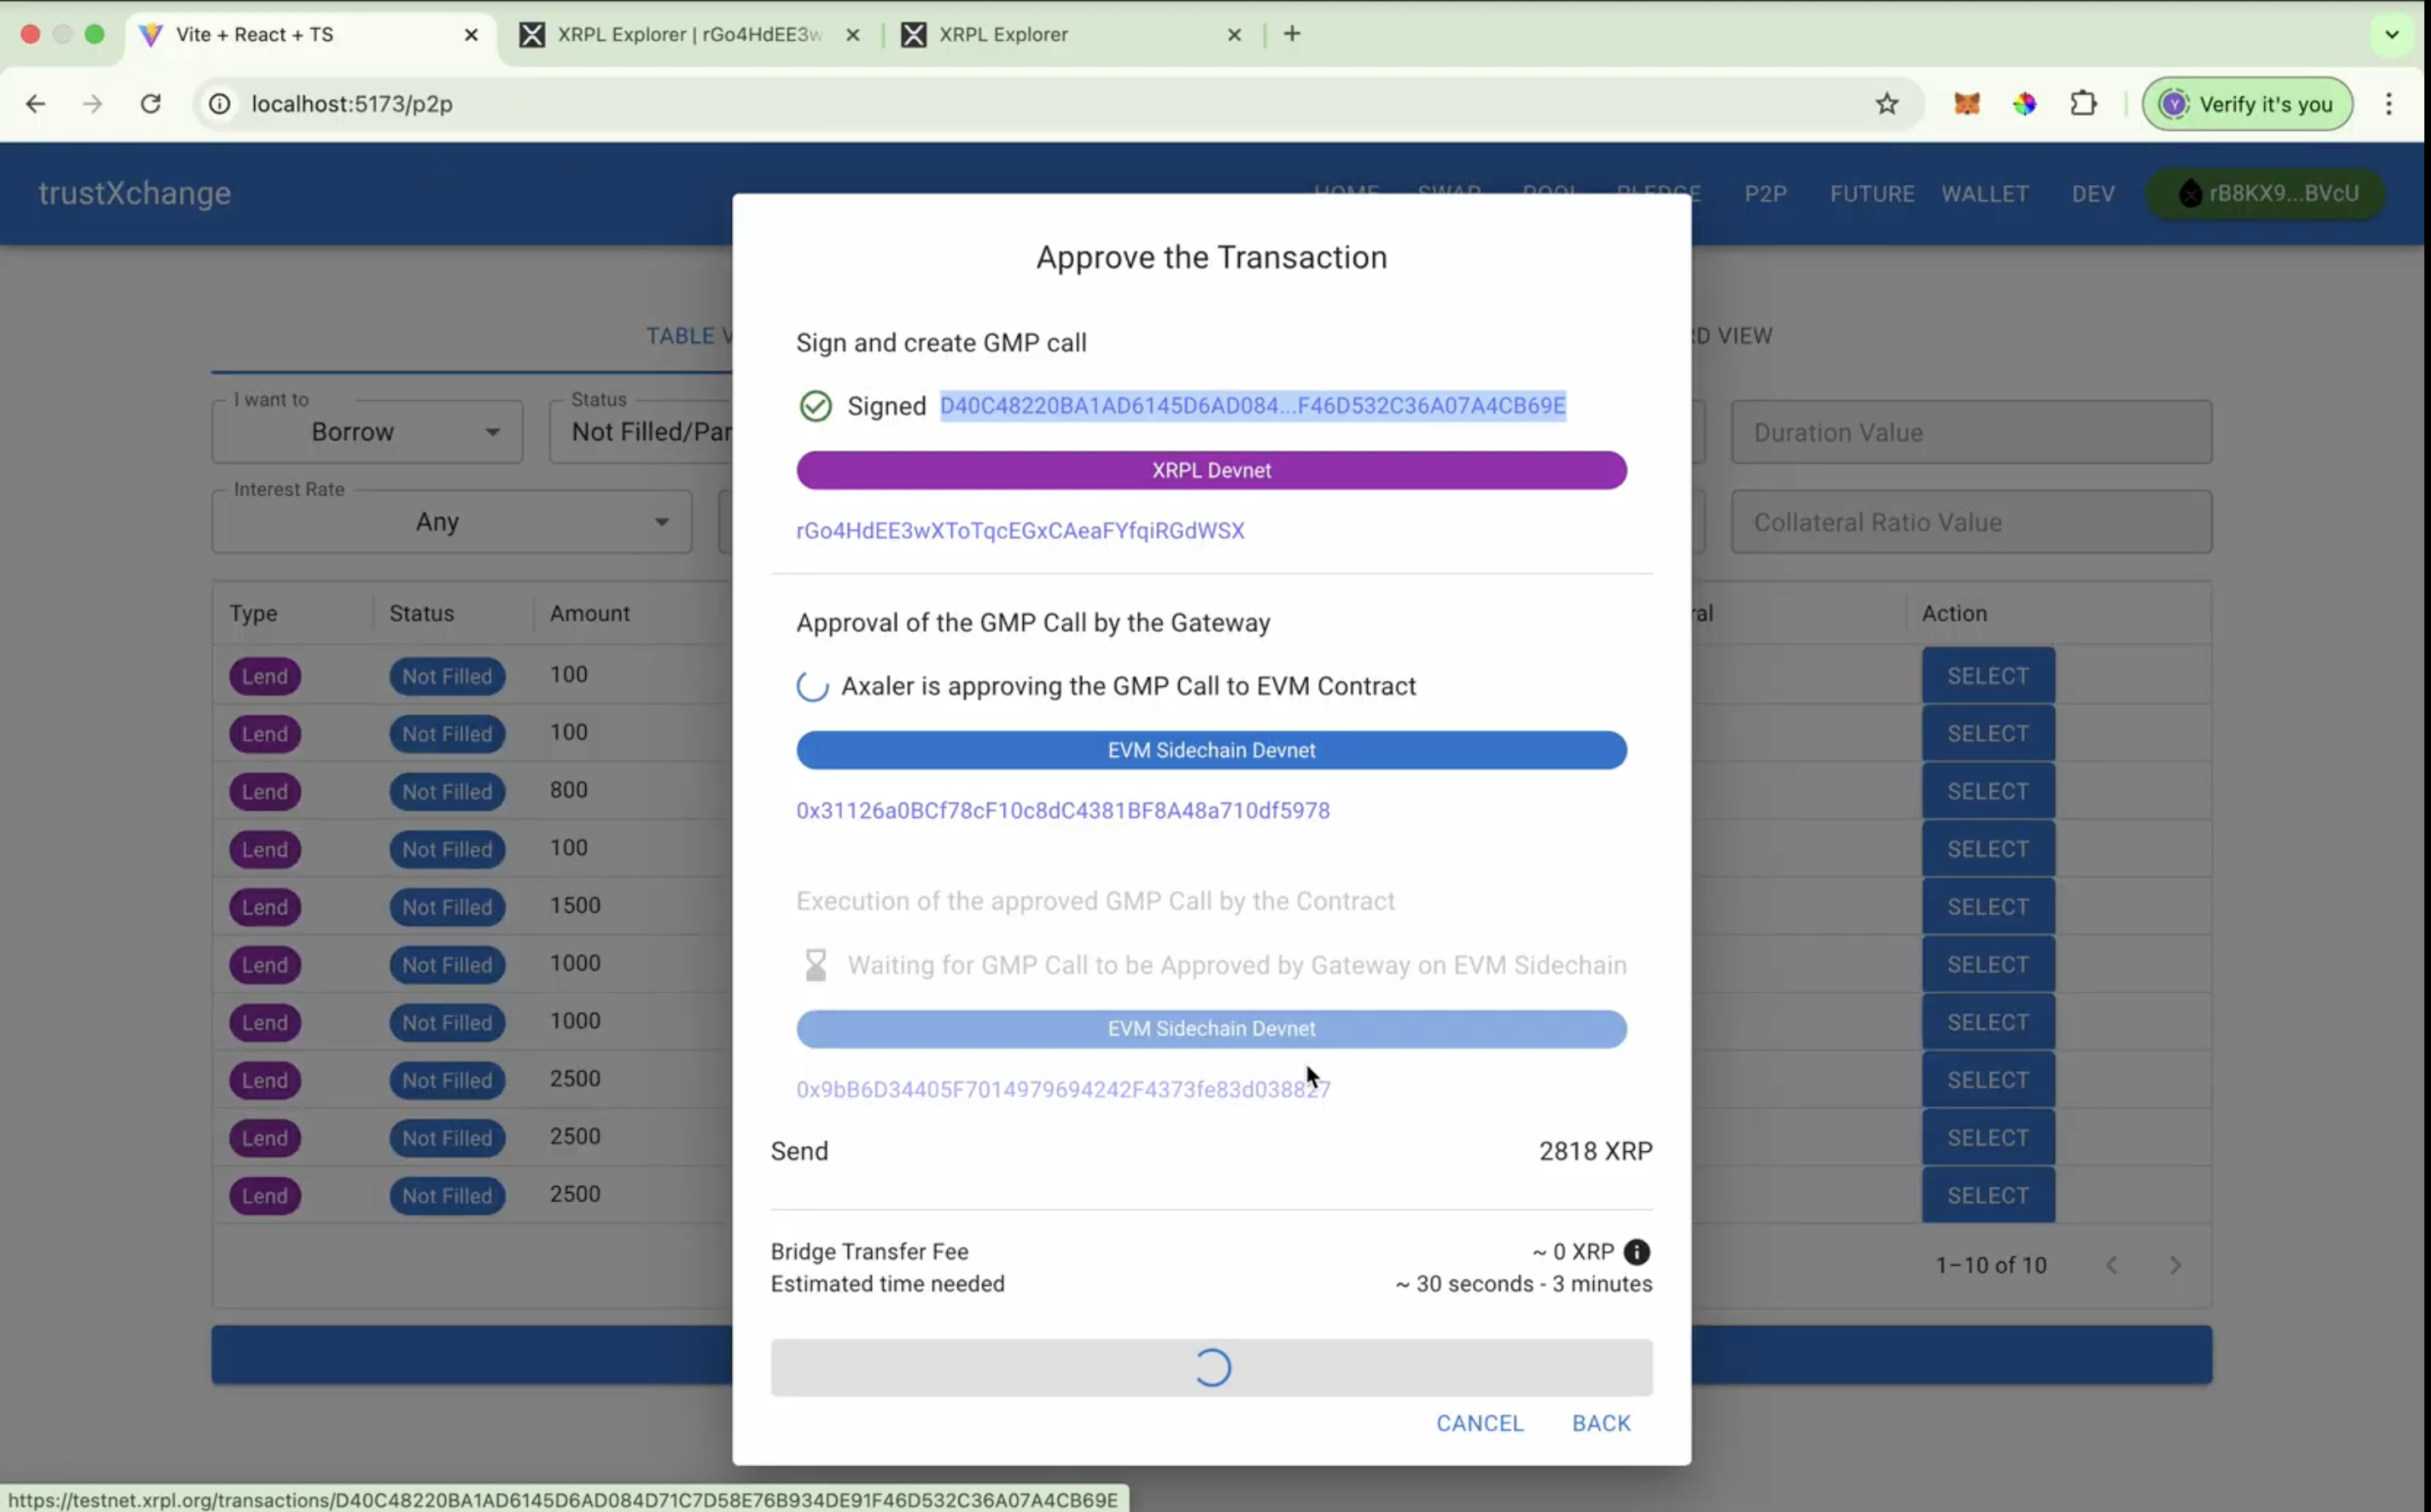Open the browser extensions puzzle icon
This screenshot has width=2431, height=1512.
pyautogui.click(x=2083, y=104)
